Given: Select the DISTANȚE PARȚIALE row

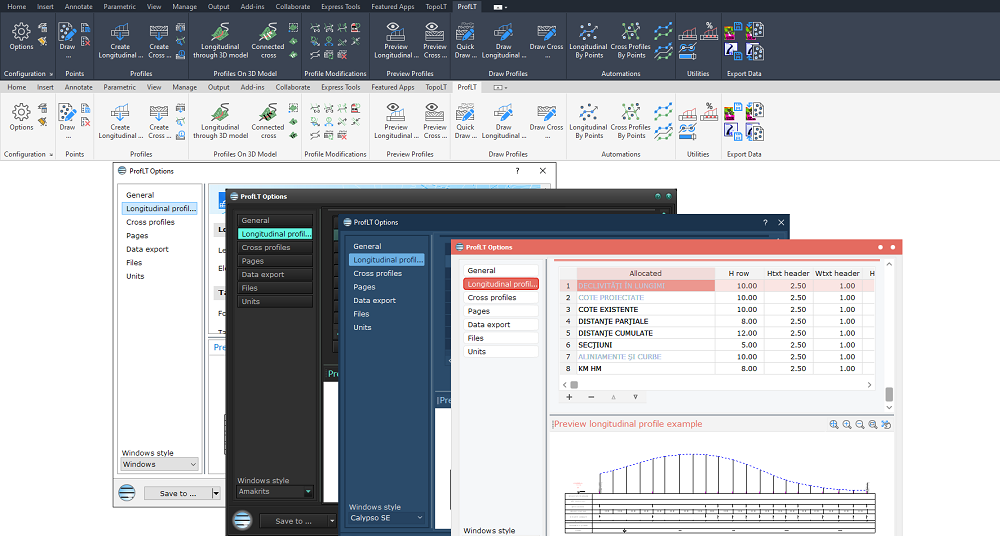Looking at the screenshot, I should [717, 322].
